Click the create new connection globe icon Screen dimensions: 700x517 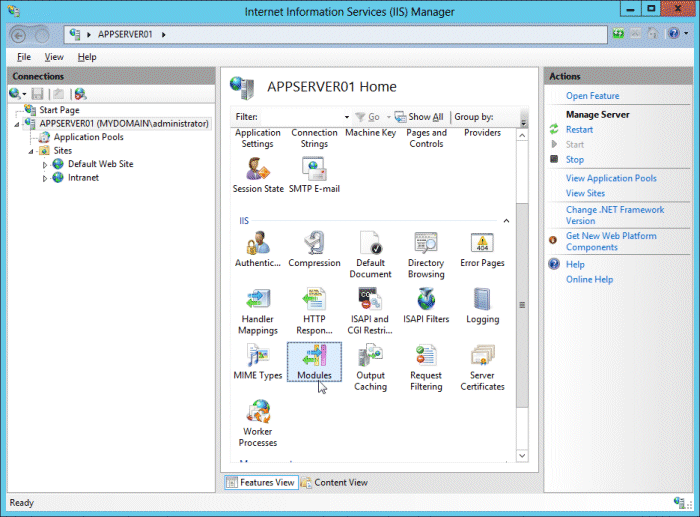click(14, 94)
